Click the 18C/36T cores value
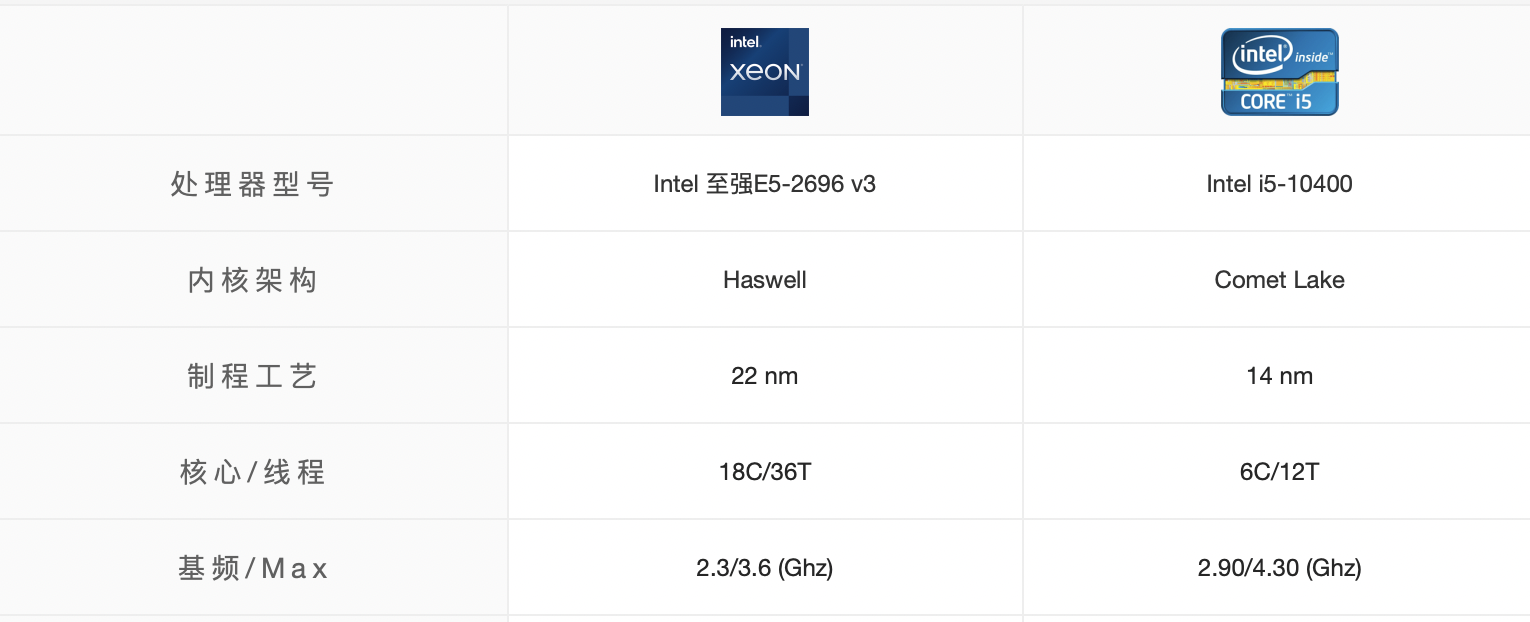The height and width of the screenshot is (622, 1530). click(x=764, y=472)
